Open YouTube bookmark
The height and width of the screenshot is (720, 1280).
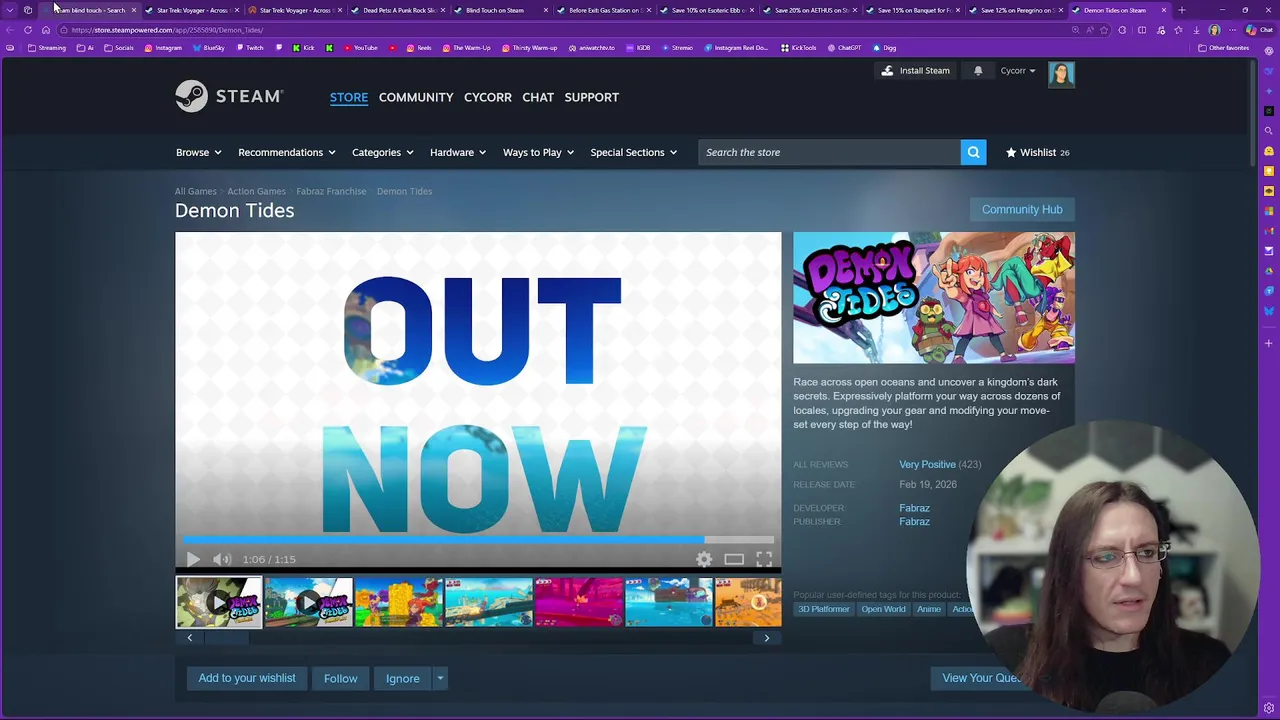click(359, 48)
